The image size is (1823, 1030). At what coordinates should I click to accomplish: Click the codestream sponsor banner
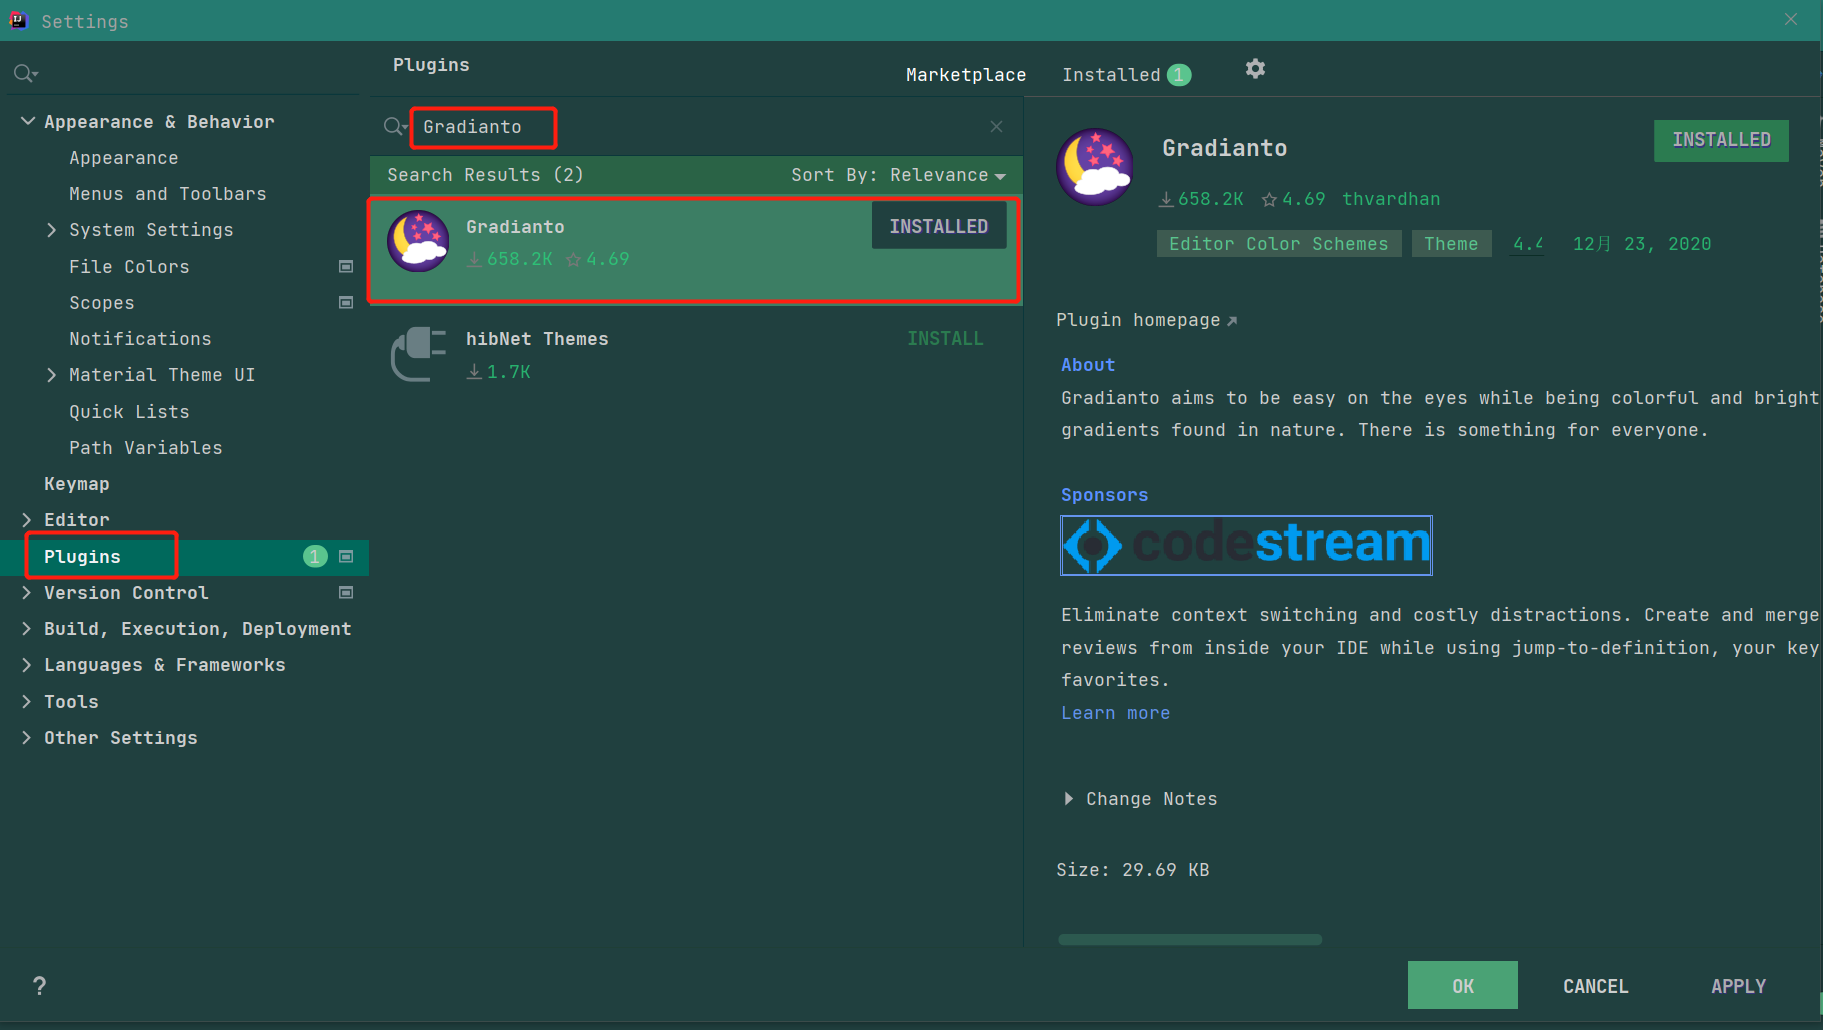pos(1246,545)
